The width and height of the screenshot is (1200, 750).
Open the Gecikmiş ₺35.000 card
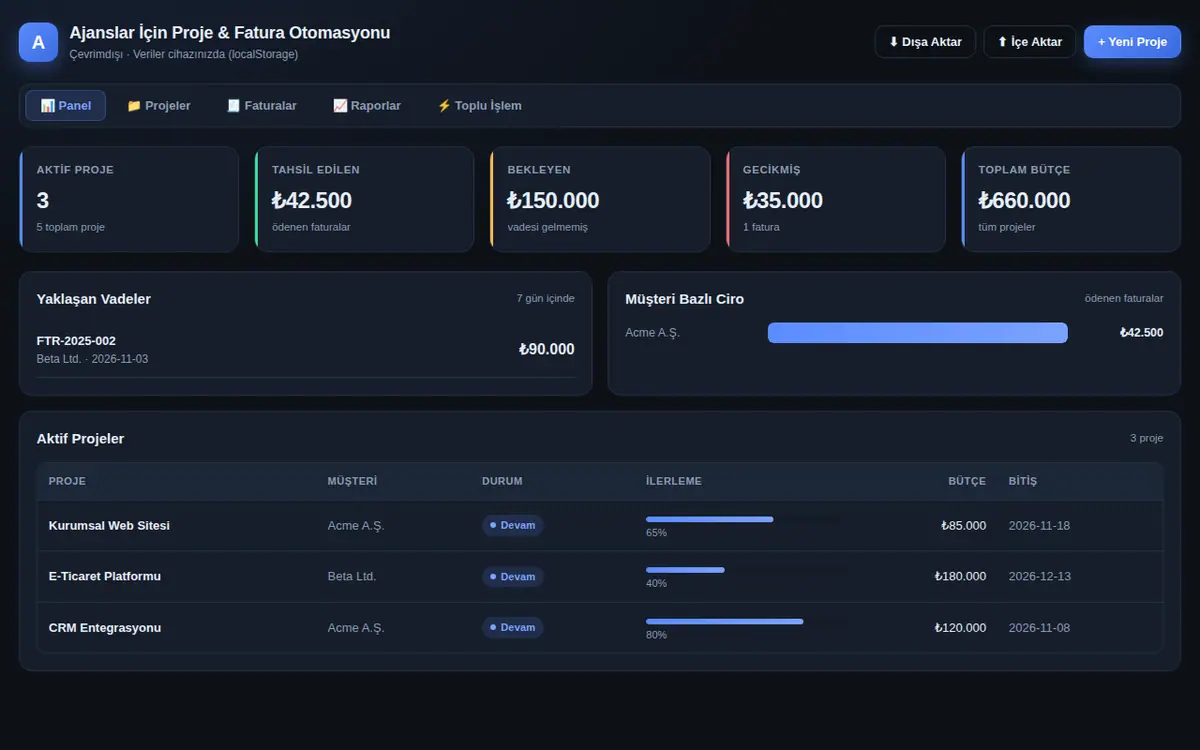pos(835,199)
